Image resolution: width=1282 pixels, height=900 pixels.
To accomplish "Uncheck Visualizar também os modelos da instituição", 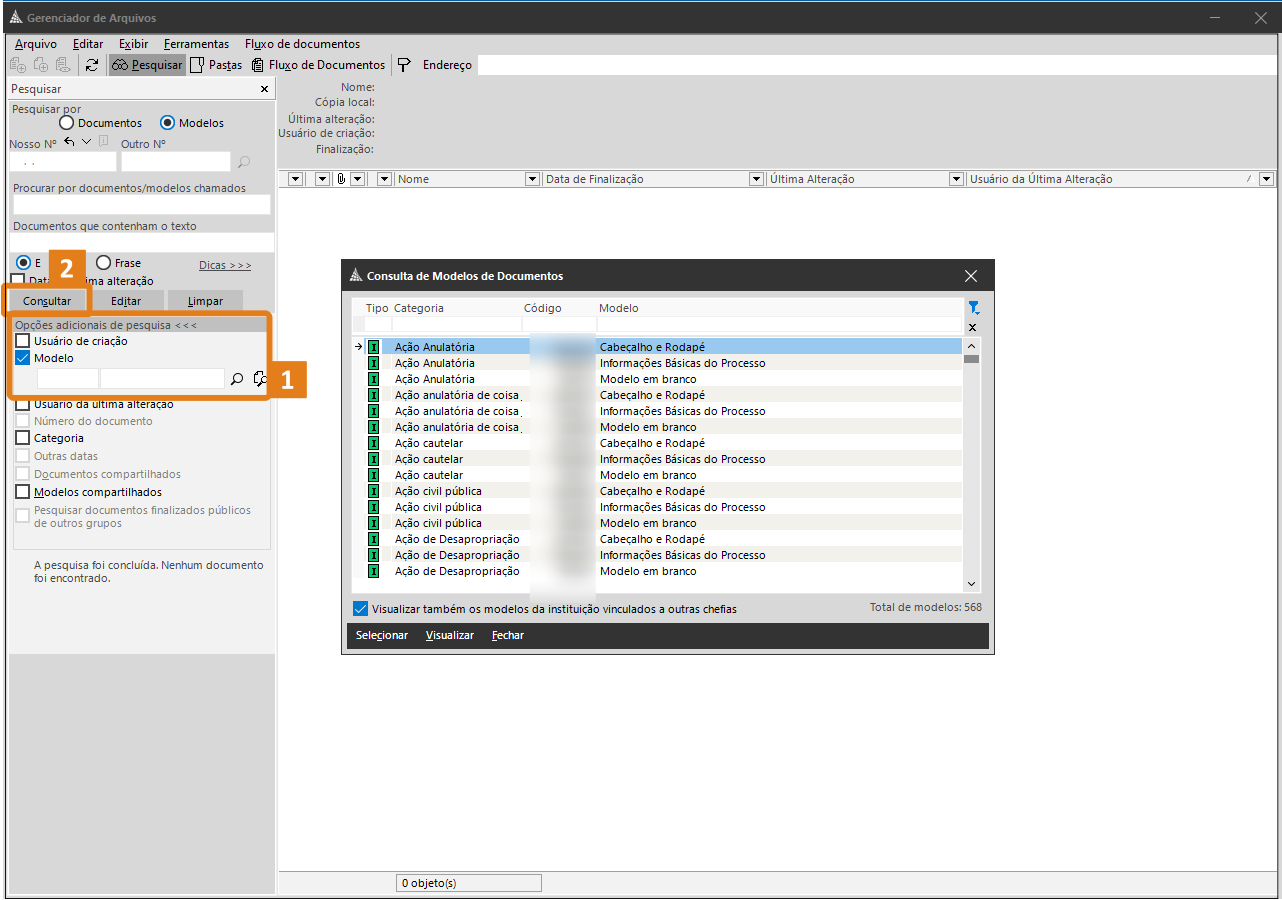I will click(x=360, y=608).
